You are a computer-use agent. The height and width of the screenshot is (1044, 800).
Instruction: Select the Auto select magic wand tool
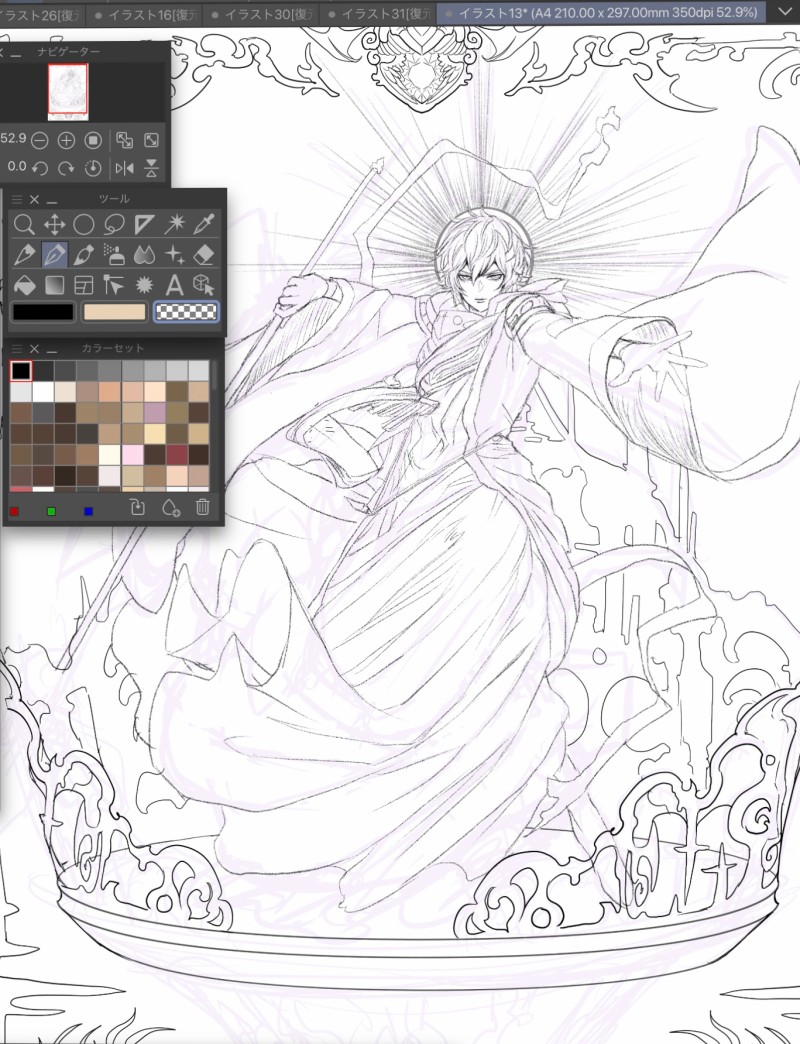pyautogui.click(x=174, y=224)
